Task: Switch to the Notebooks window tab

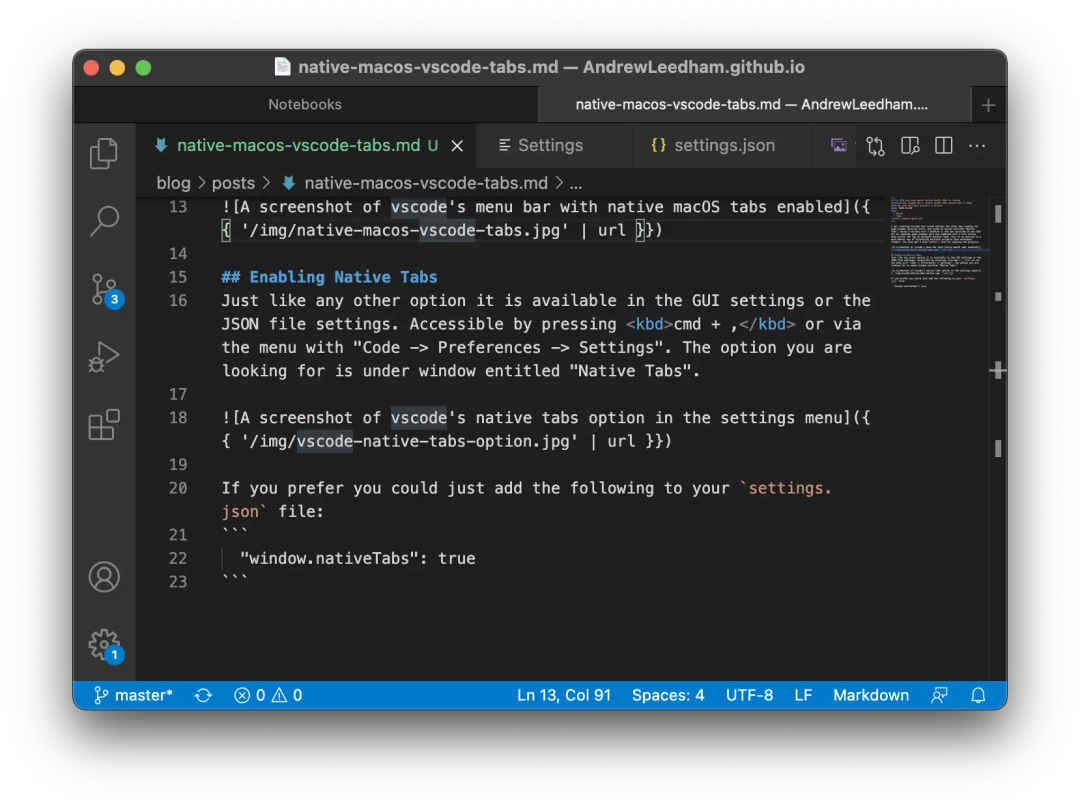Action: click(305, 105)
